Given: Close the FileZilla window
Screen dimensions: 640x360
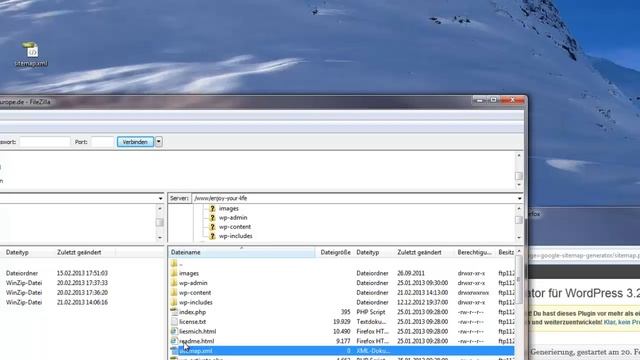Looking at the screenshot, I should [x=512, y=100].
